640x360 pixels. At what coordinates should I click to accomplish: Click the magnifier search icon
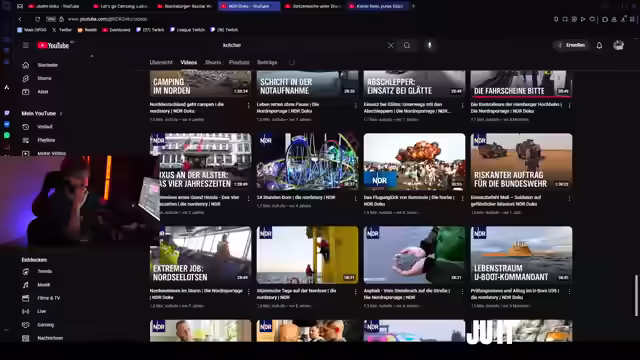[x=407, y=45]
